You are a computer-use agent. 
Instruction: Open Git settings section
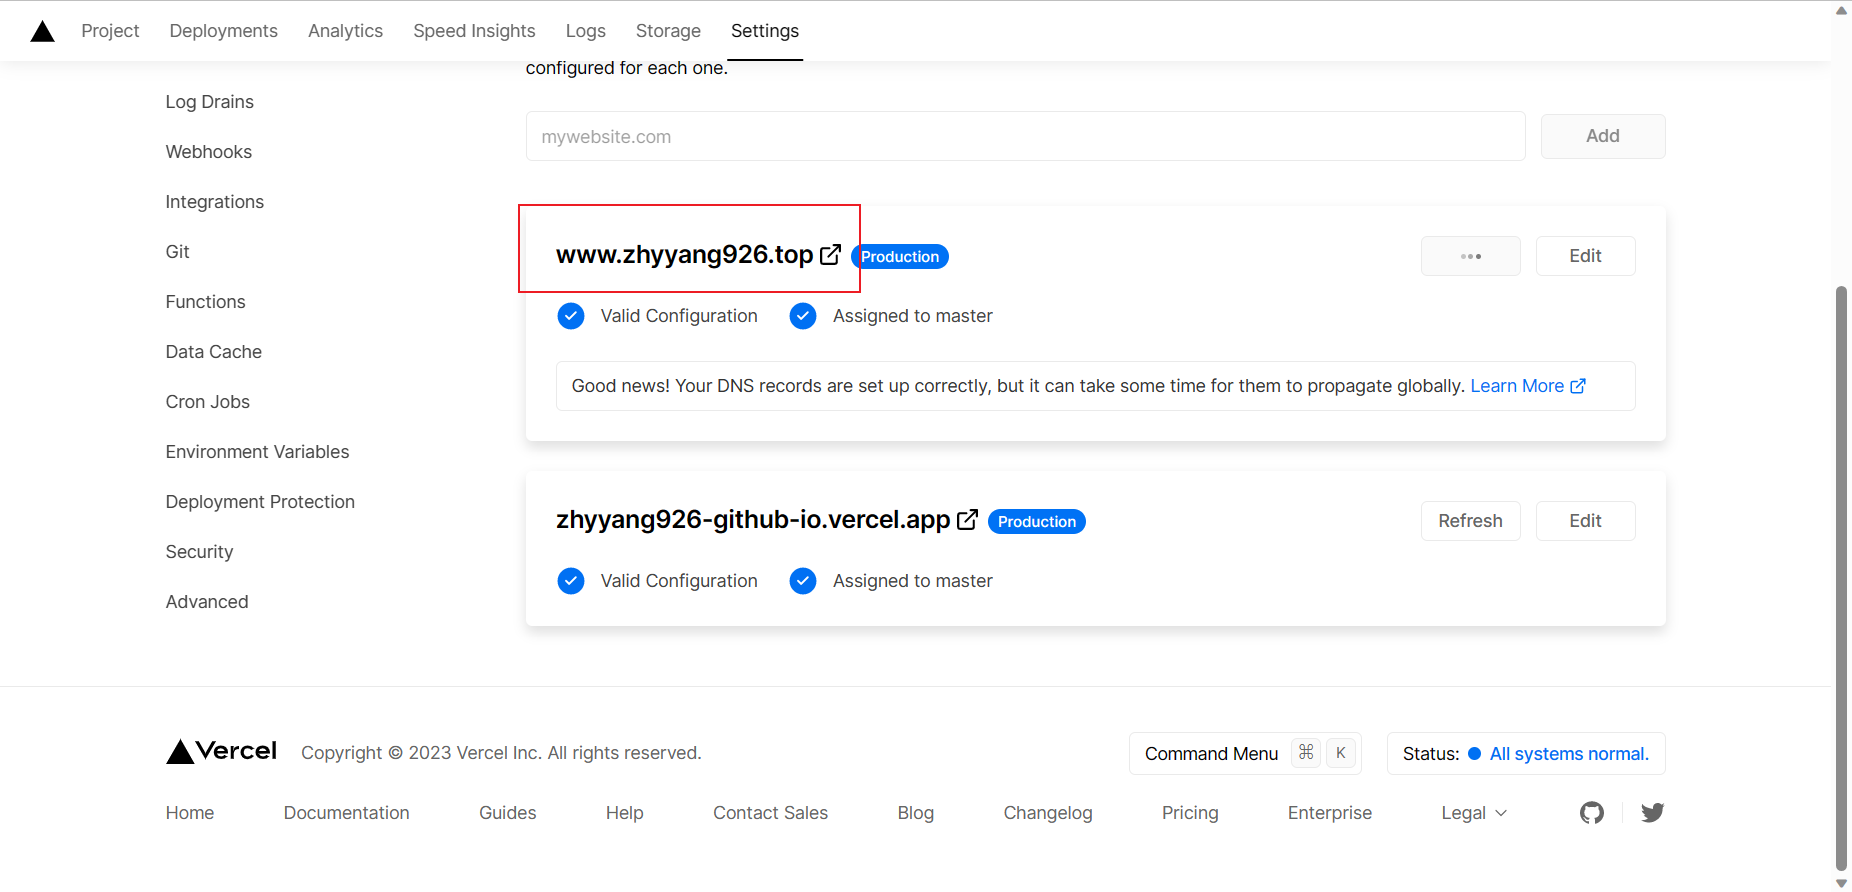click(178, 252)
